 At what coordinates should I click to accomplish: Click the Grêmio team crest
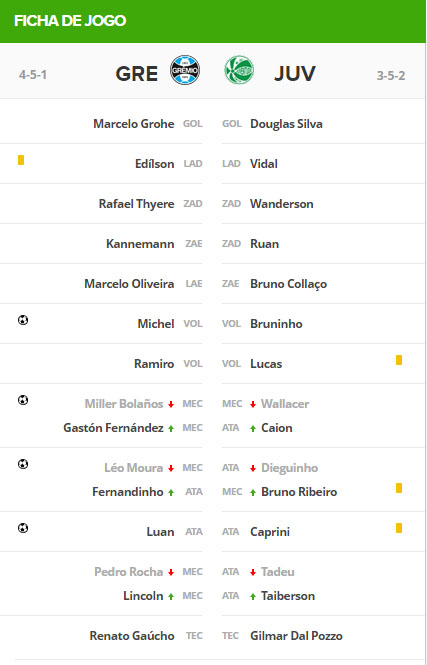[185, 70]
